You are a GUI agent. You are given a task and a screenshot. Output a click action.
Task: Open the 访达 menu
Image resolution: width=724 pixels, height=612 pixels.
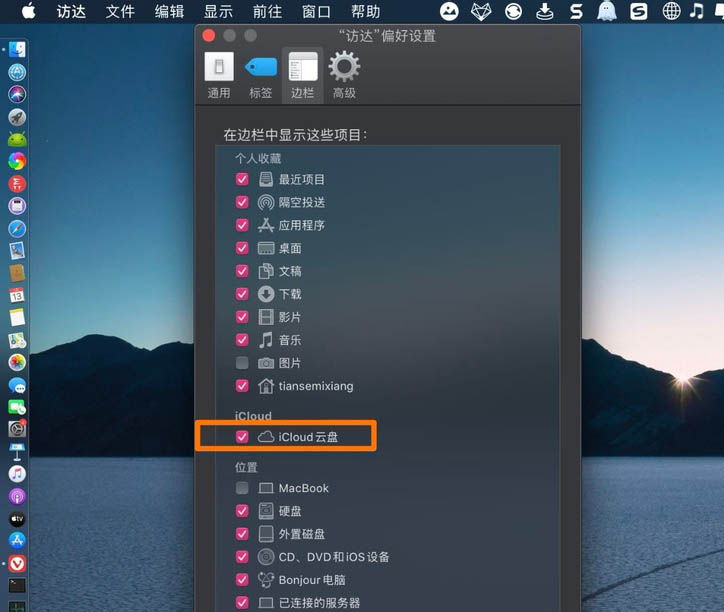(x=71, y=12)
